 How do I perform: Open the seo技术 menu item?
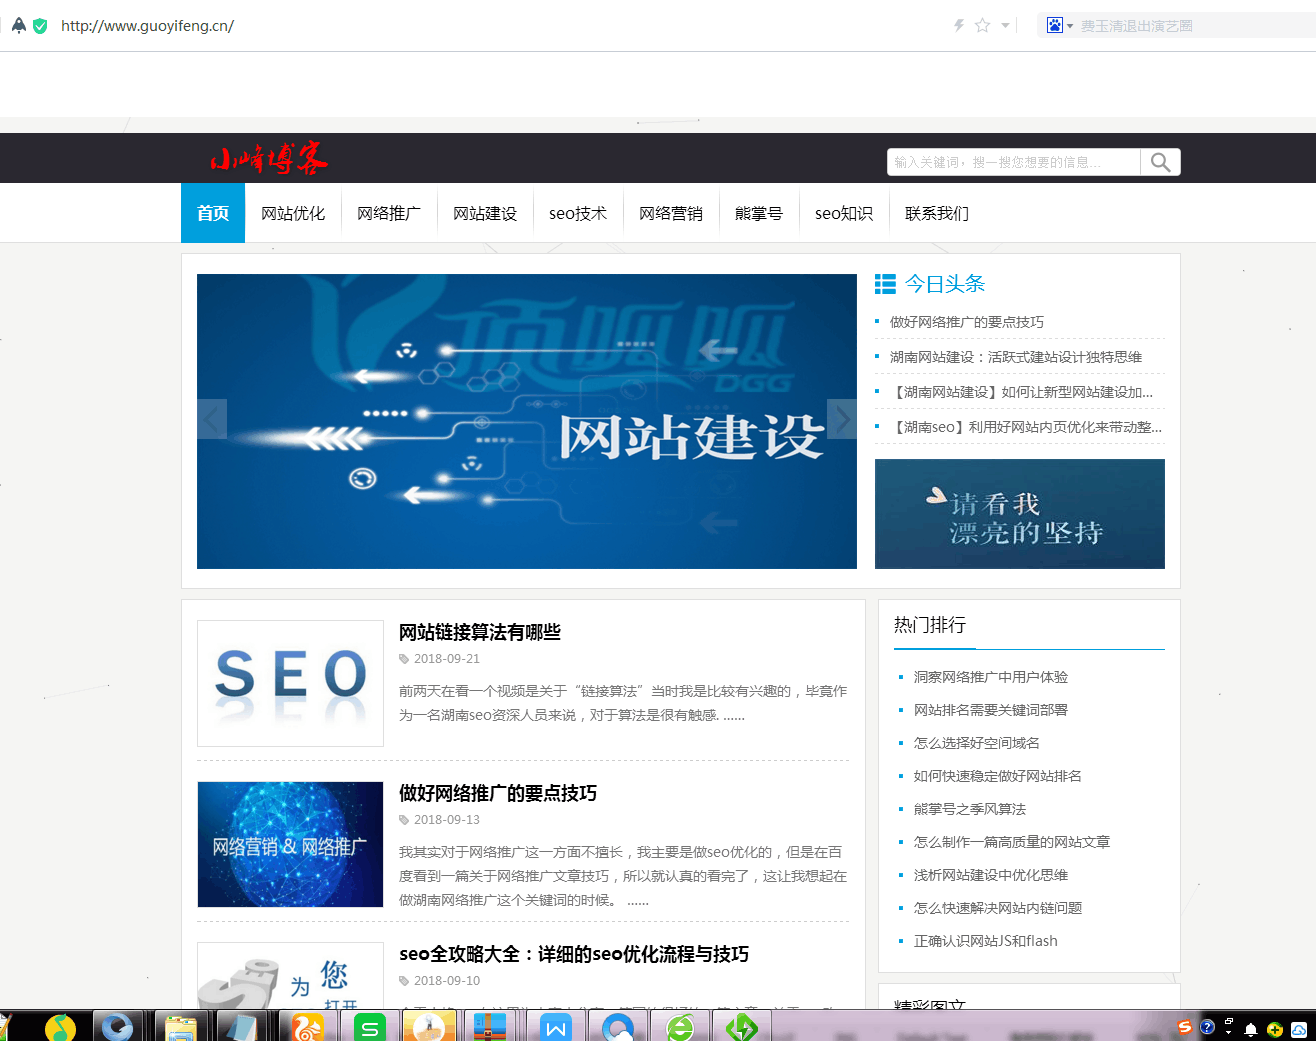pos(578,213)
